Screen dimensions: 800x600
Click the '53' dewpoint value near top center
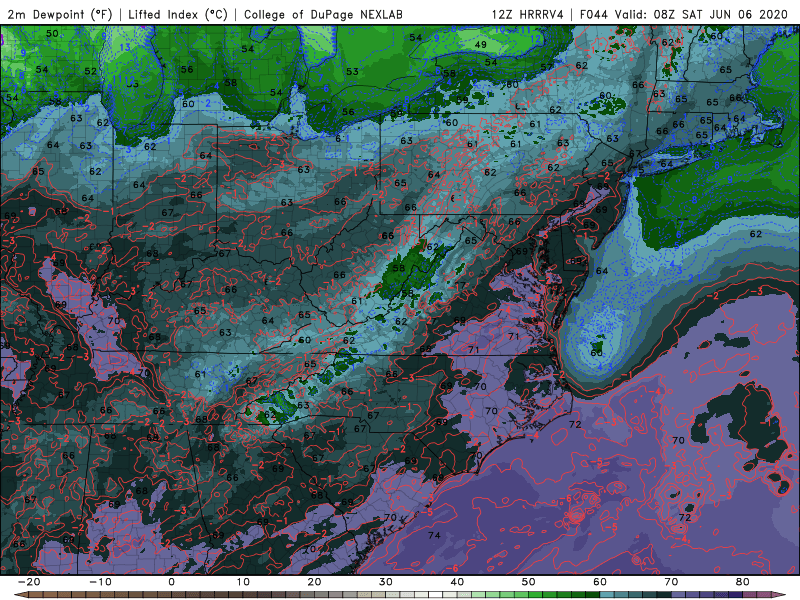[352, 71]
